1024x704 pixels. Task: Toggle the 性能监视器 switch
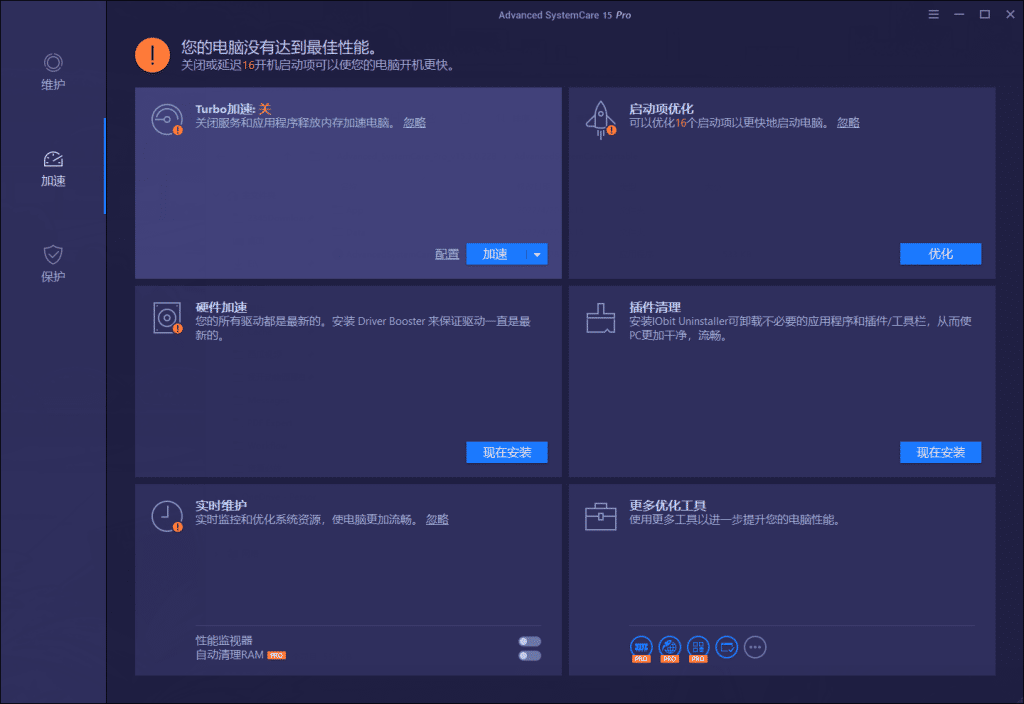click(x=530, y=641)
